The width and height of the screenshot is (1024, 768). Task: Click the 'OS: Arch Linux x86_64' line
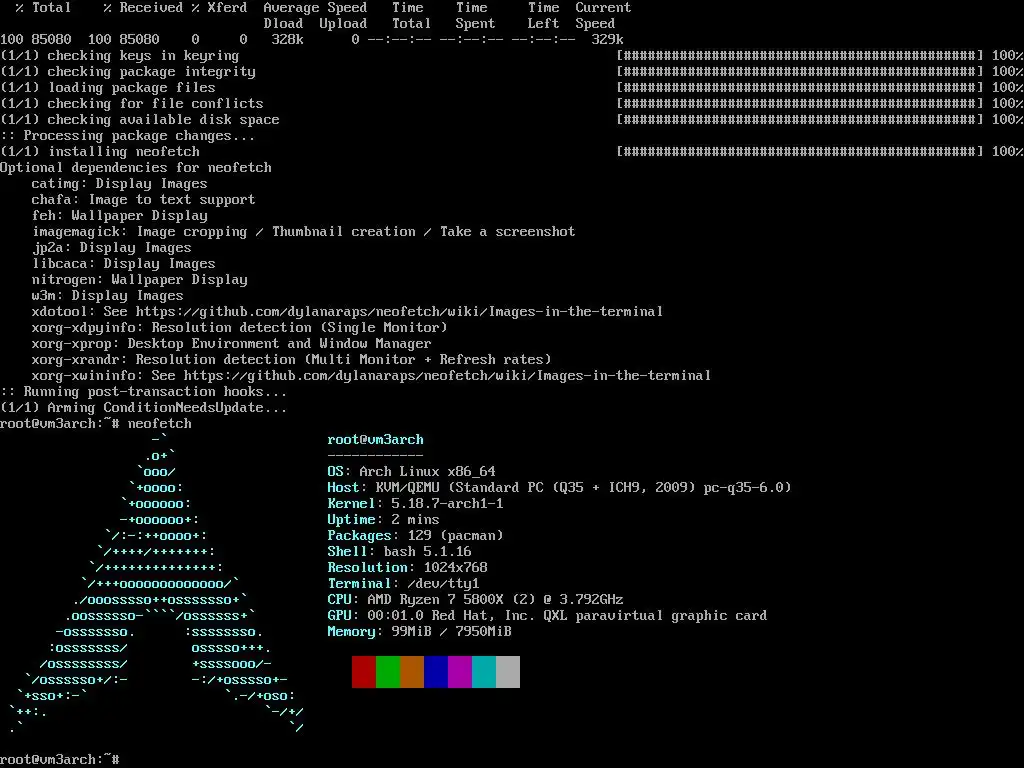[411, 472]
